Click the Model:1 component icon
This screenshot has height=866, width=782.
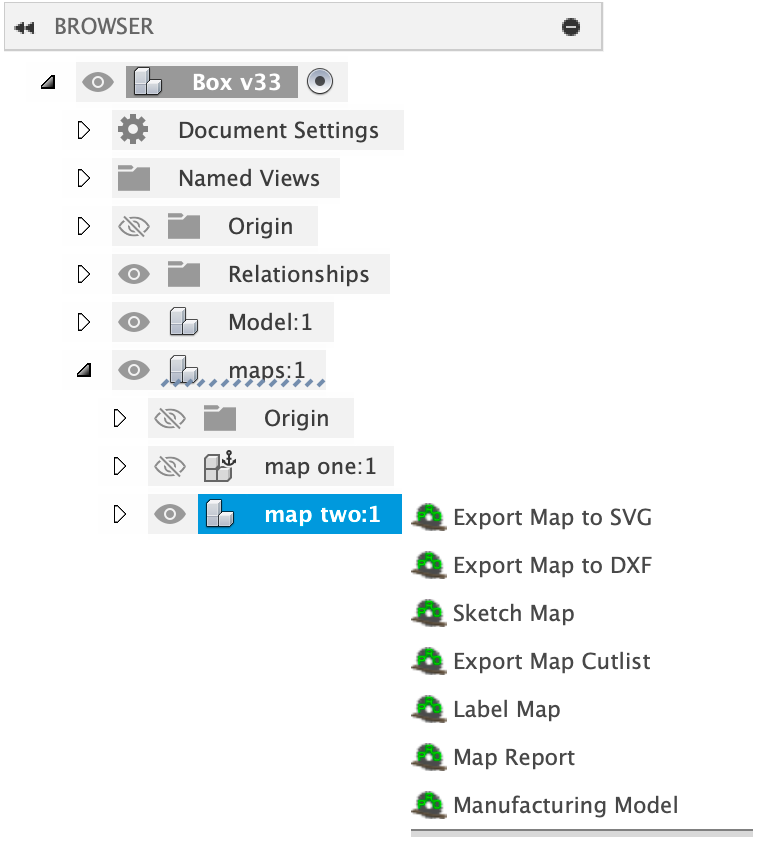pyautogui.click(x=183, y=323)
